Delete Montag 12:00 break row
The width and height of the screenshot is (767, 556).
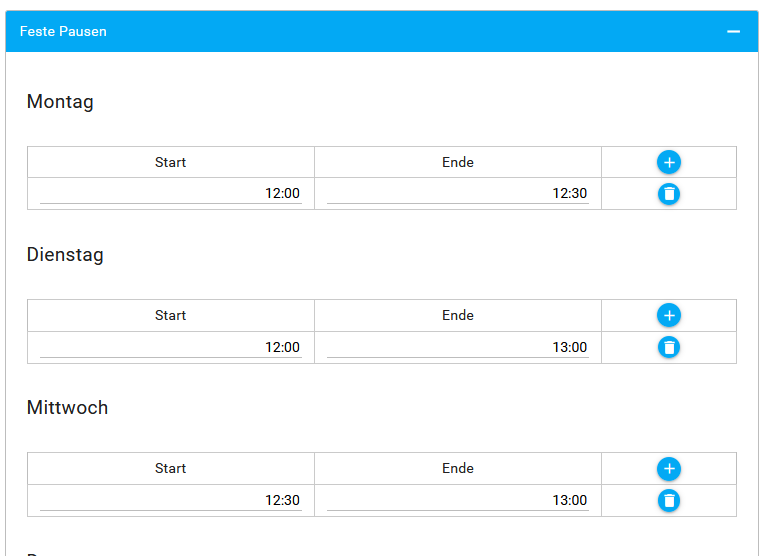click(669, 194)
